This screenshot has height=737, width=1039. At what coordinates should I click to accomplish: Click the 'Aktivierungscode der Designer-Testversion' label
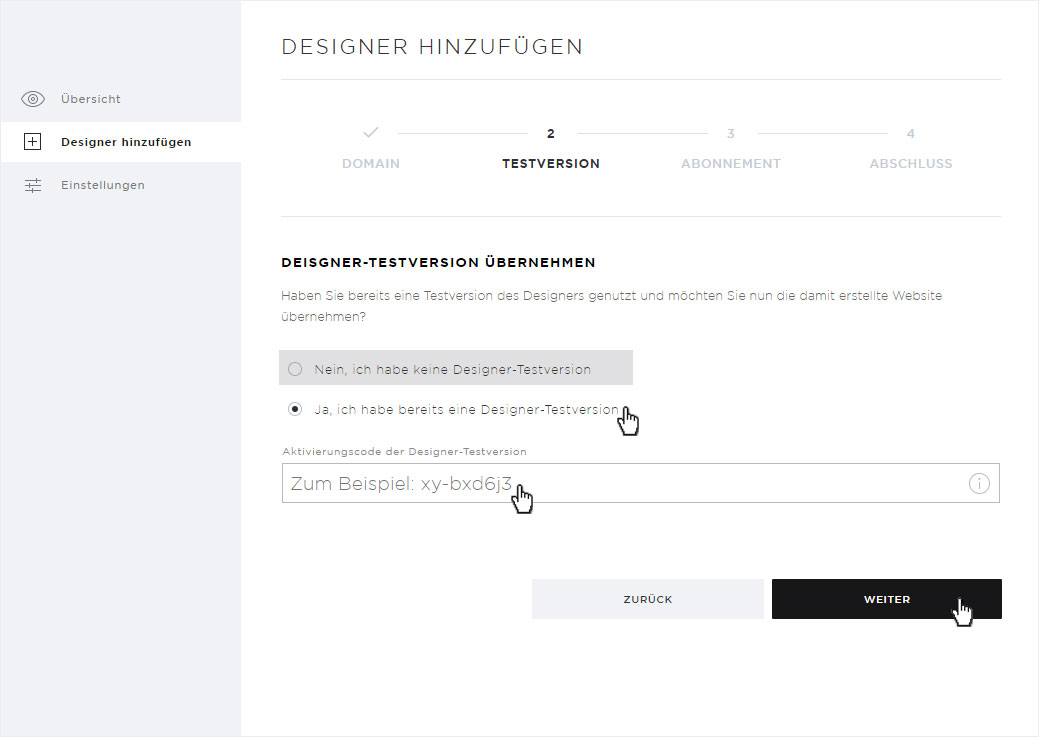click(x=404, y=451)
